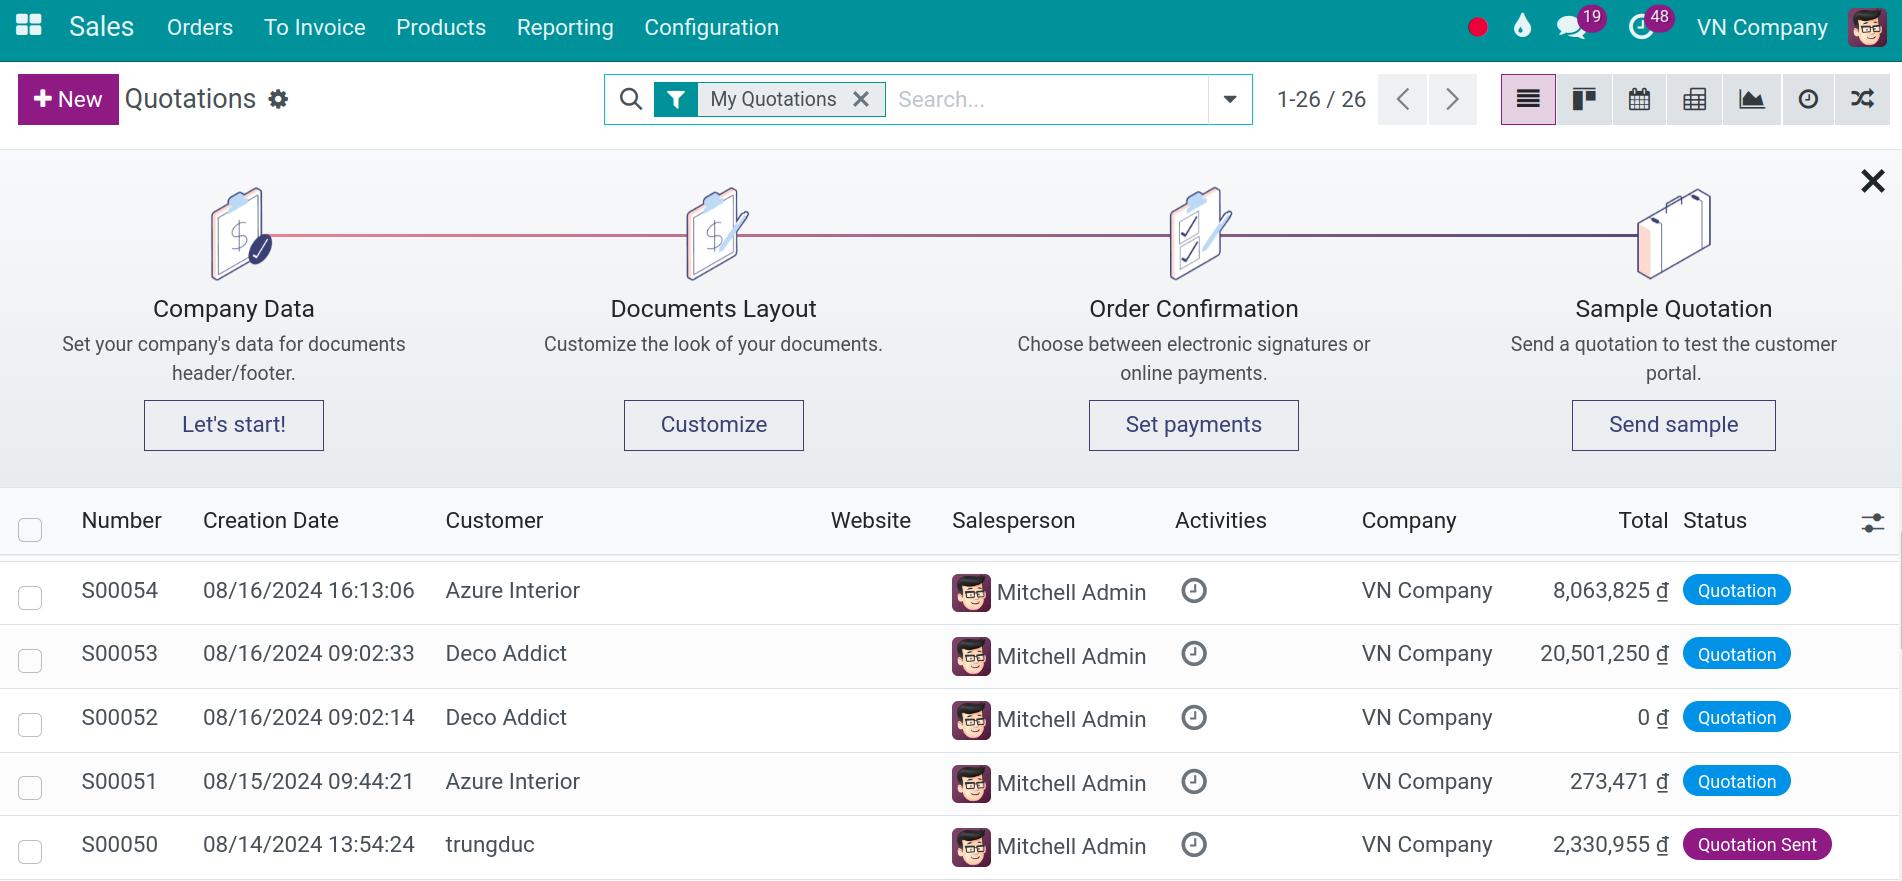Open the activity clock for S00051

(1193, 781)
